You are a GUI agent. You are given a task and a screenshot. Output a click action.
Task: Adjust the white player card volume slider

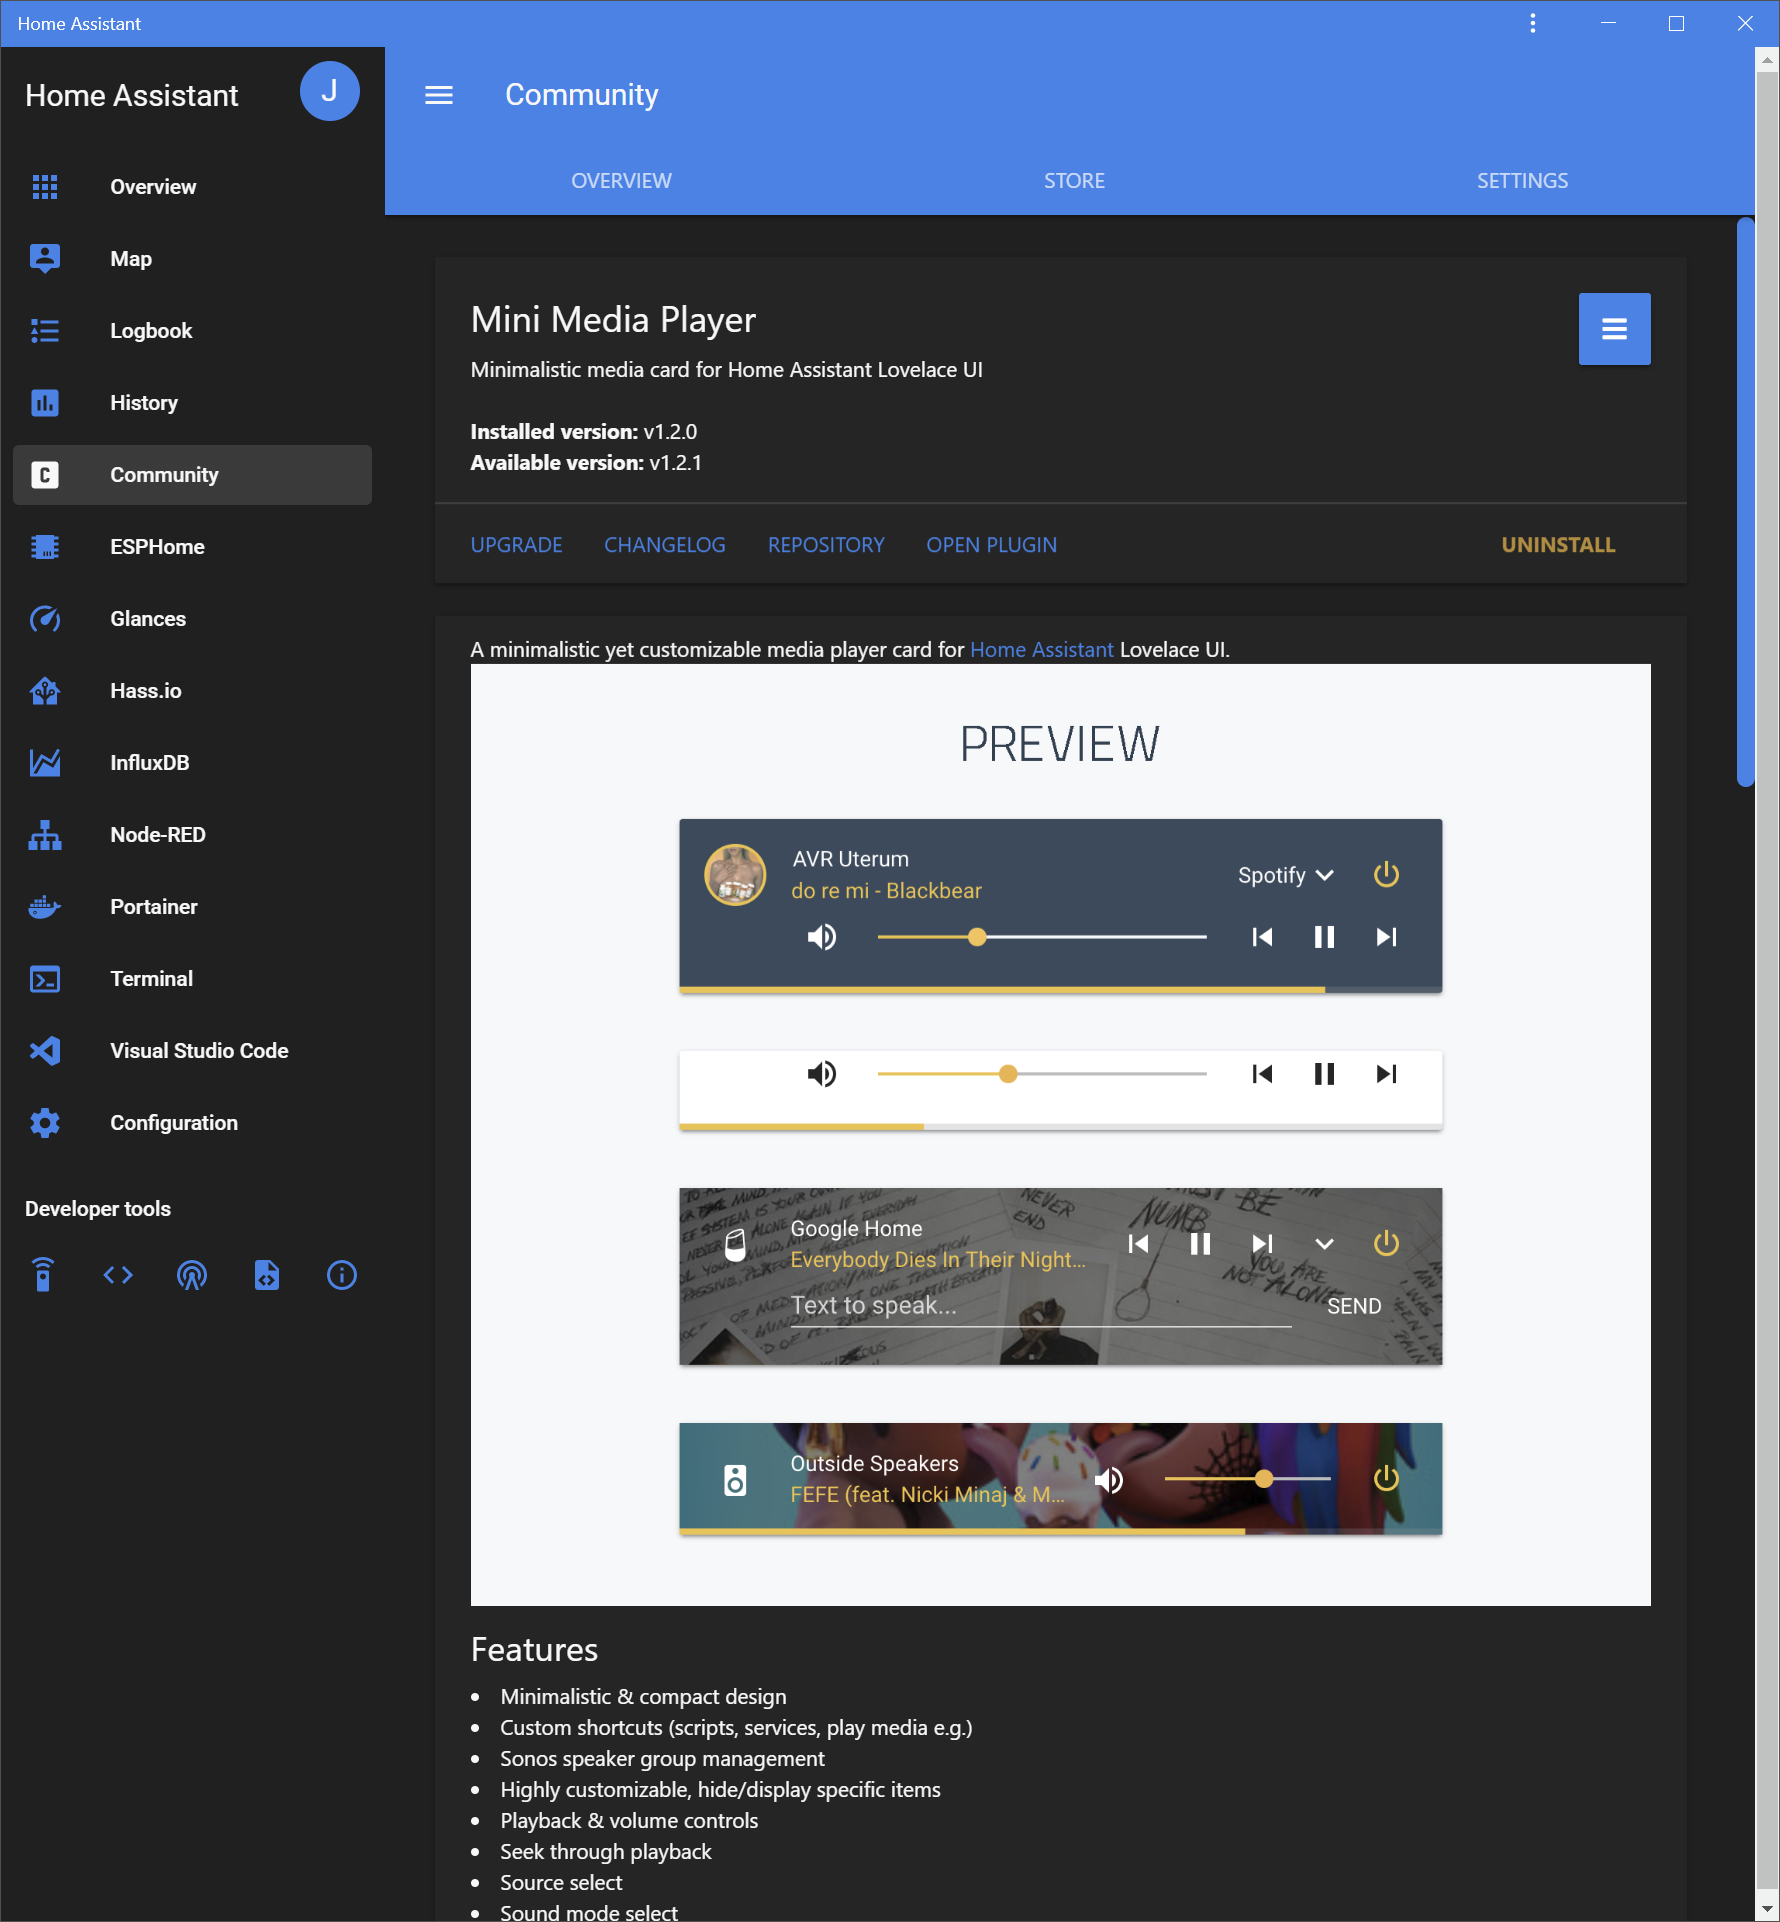point(1042,1074)
